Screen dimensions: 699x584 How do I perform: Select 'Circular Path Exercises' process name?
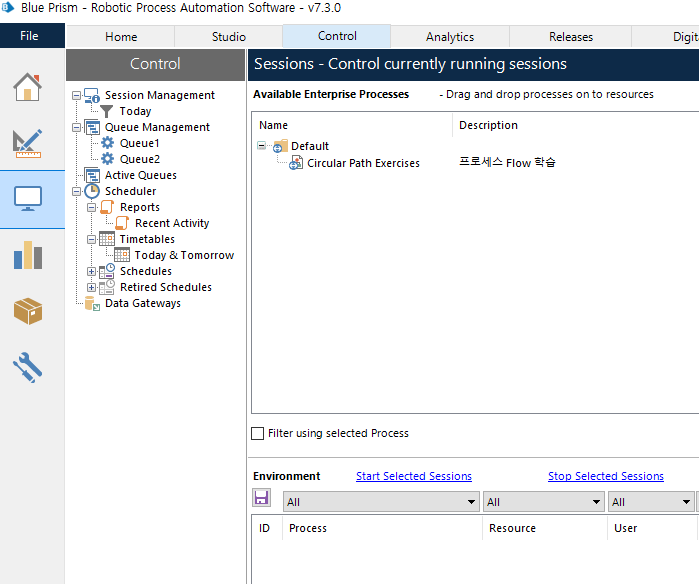pyautogui.click(x=363, y=163)
